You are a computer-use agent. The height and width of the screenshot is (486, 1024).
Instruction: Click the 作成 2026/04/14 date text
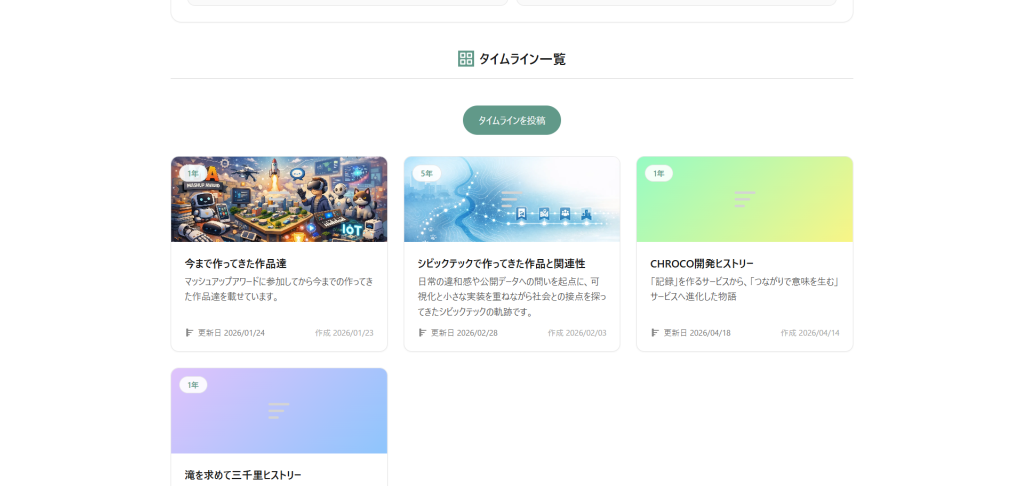[x=809, y=333]
